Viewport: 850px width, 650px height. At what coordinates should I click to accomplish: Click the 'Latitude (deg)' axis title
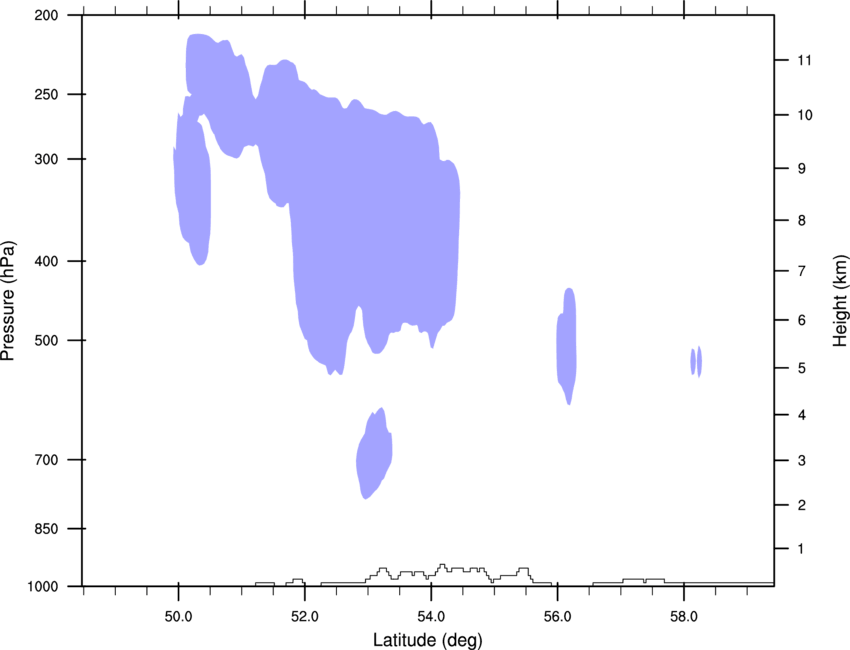click(427, 640)
